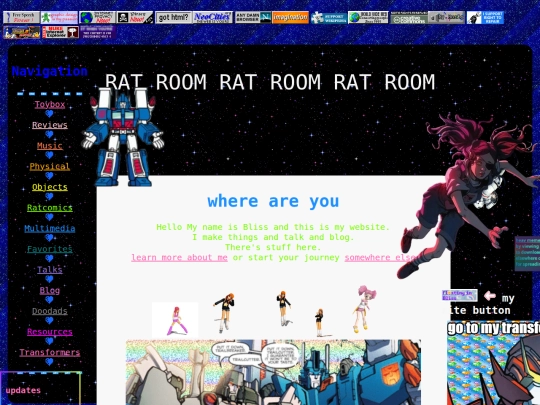This screenshot has height=405, width=540.
Task: Follow the 'somewhere else' link
Action: point(381,258)
